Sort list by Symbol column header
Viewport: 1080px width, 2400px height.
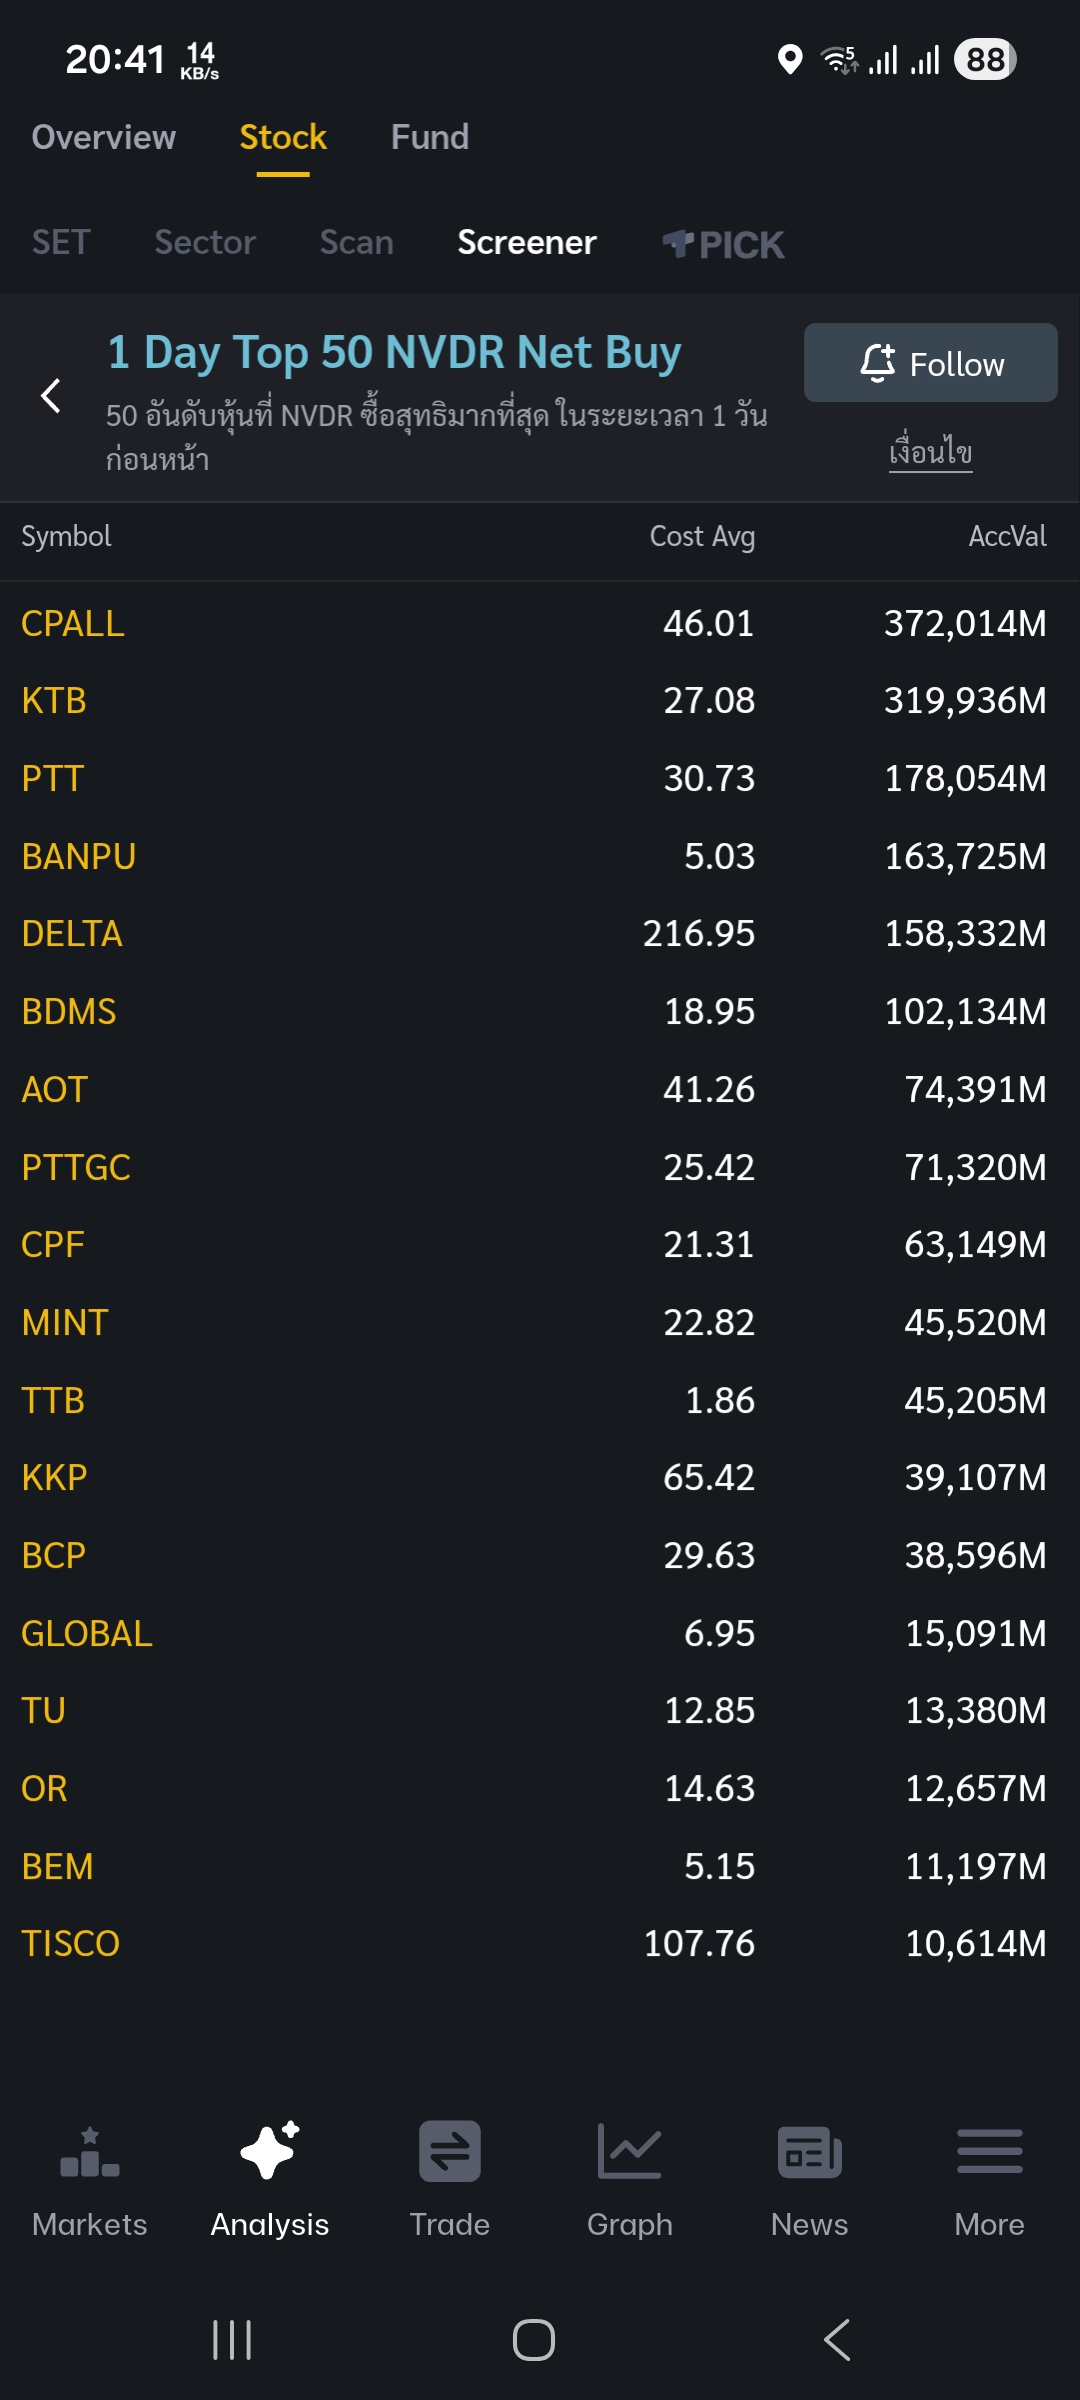click(67, 537)
